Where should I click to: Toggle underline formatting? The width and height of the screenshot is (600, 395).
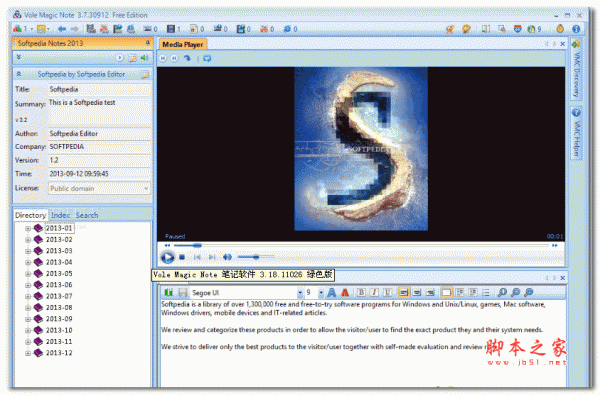(387, 293)
